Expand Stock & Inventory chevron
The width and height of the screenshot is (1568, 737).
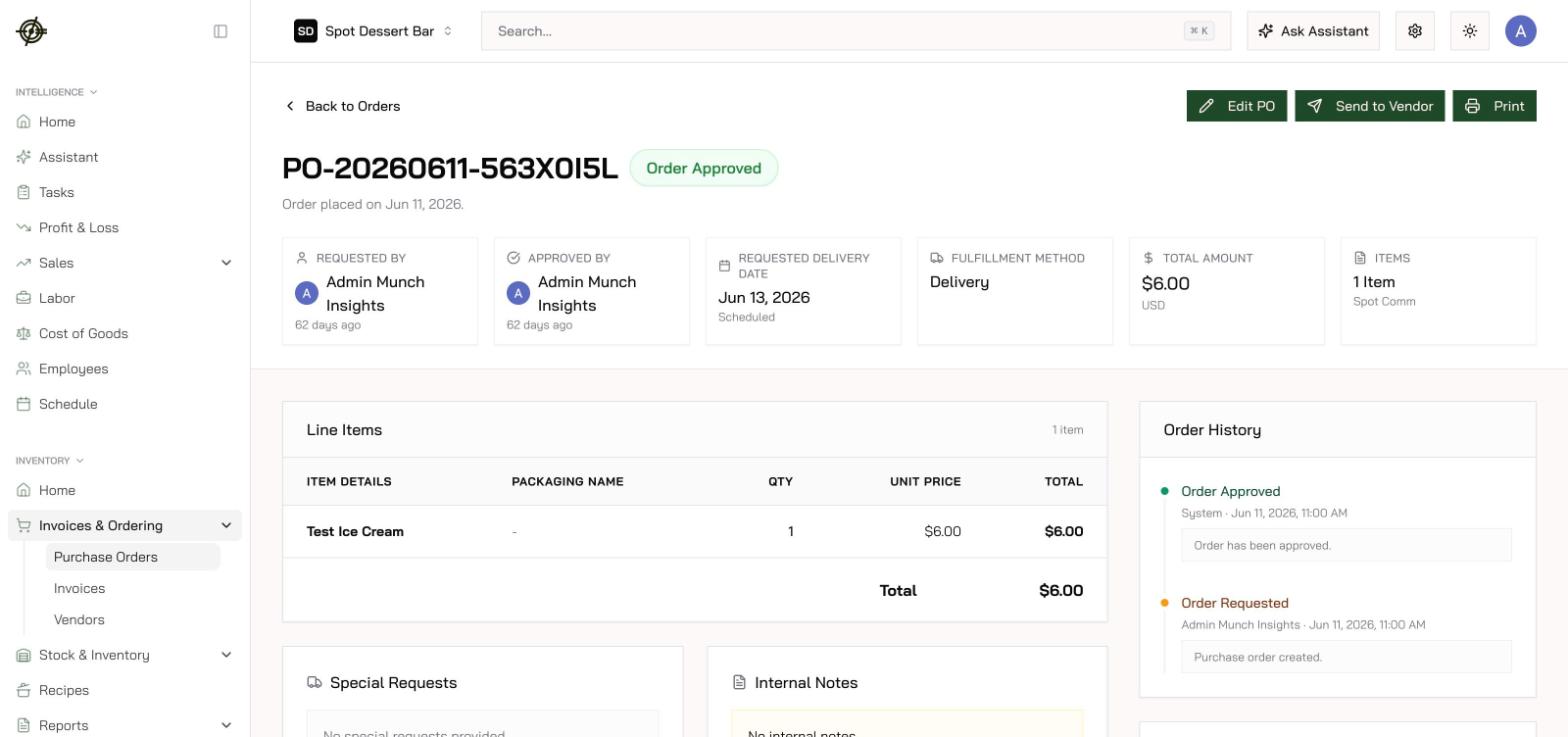tap(226, 655)
